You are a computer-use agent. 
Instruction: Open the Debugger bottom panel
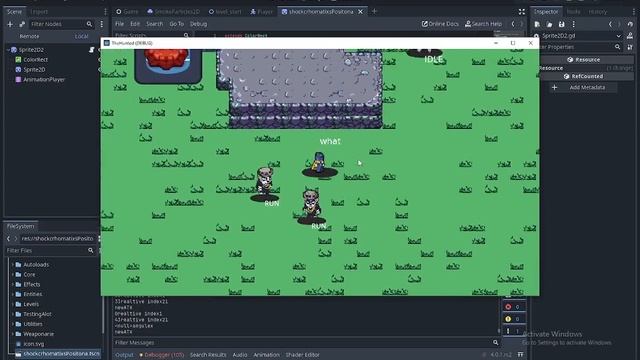(x=162, y=355)
